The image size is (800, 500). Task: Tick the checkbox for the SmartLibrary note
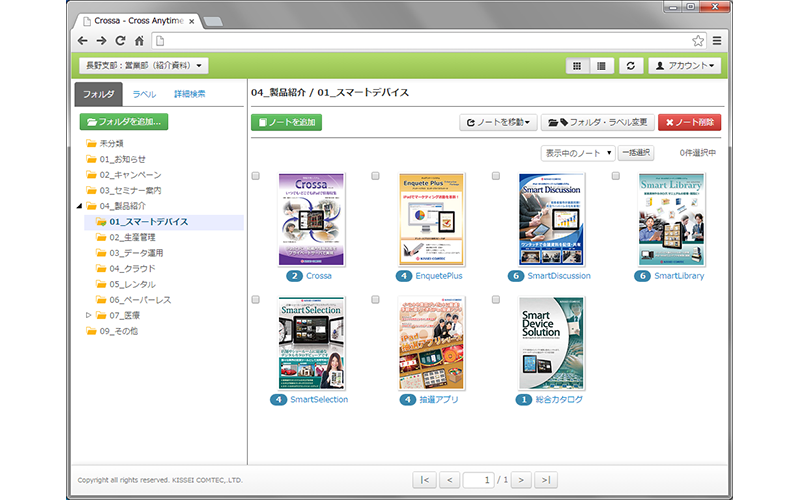pyautogui.click(x=616, y=176)
